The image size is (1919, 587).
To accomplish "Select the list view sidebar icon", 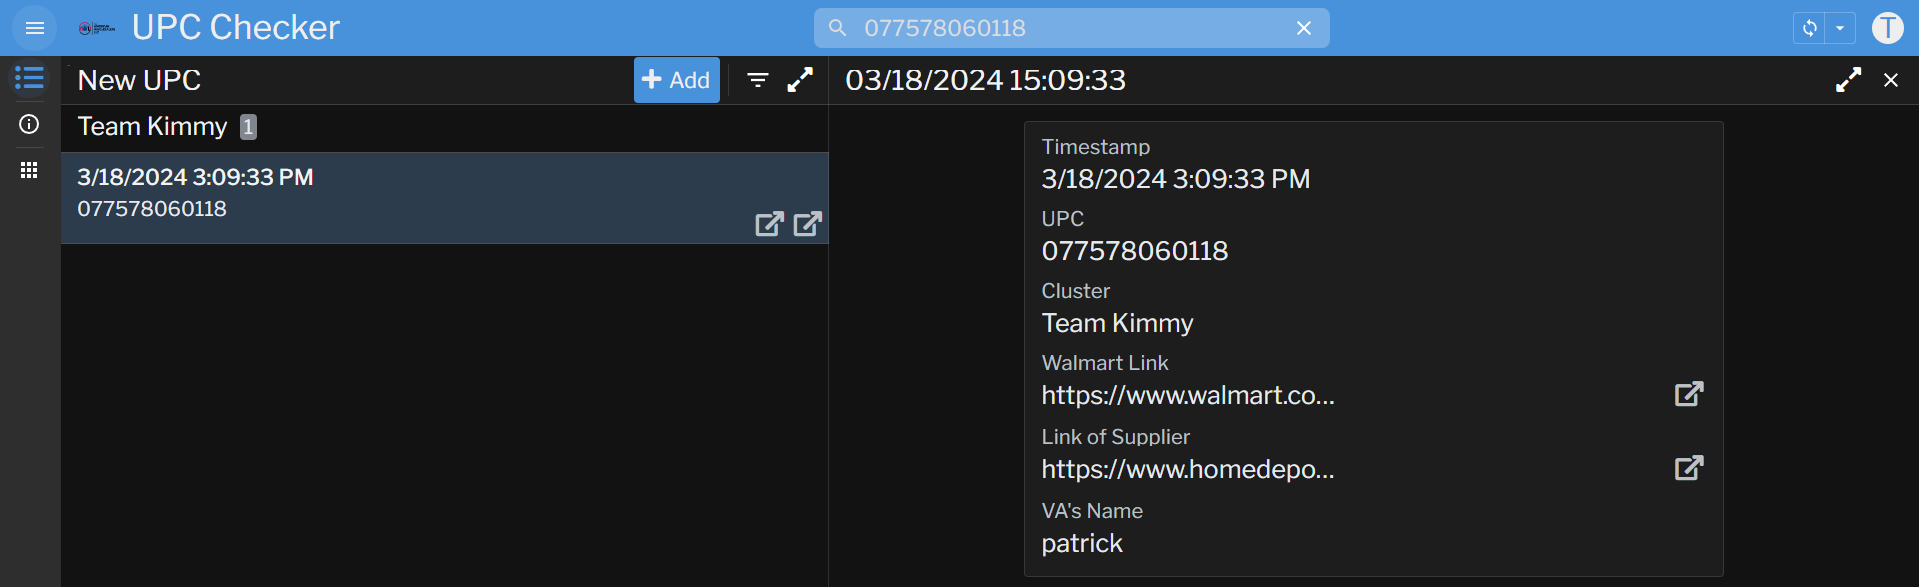I will click(x=29, y=78).
